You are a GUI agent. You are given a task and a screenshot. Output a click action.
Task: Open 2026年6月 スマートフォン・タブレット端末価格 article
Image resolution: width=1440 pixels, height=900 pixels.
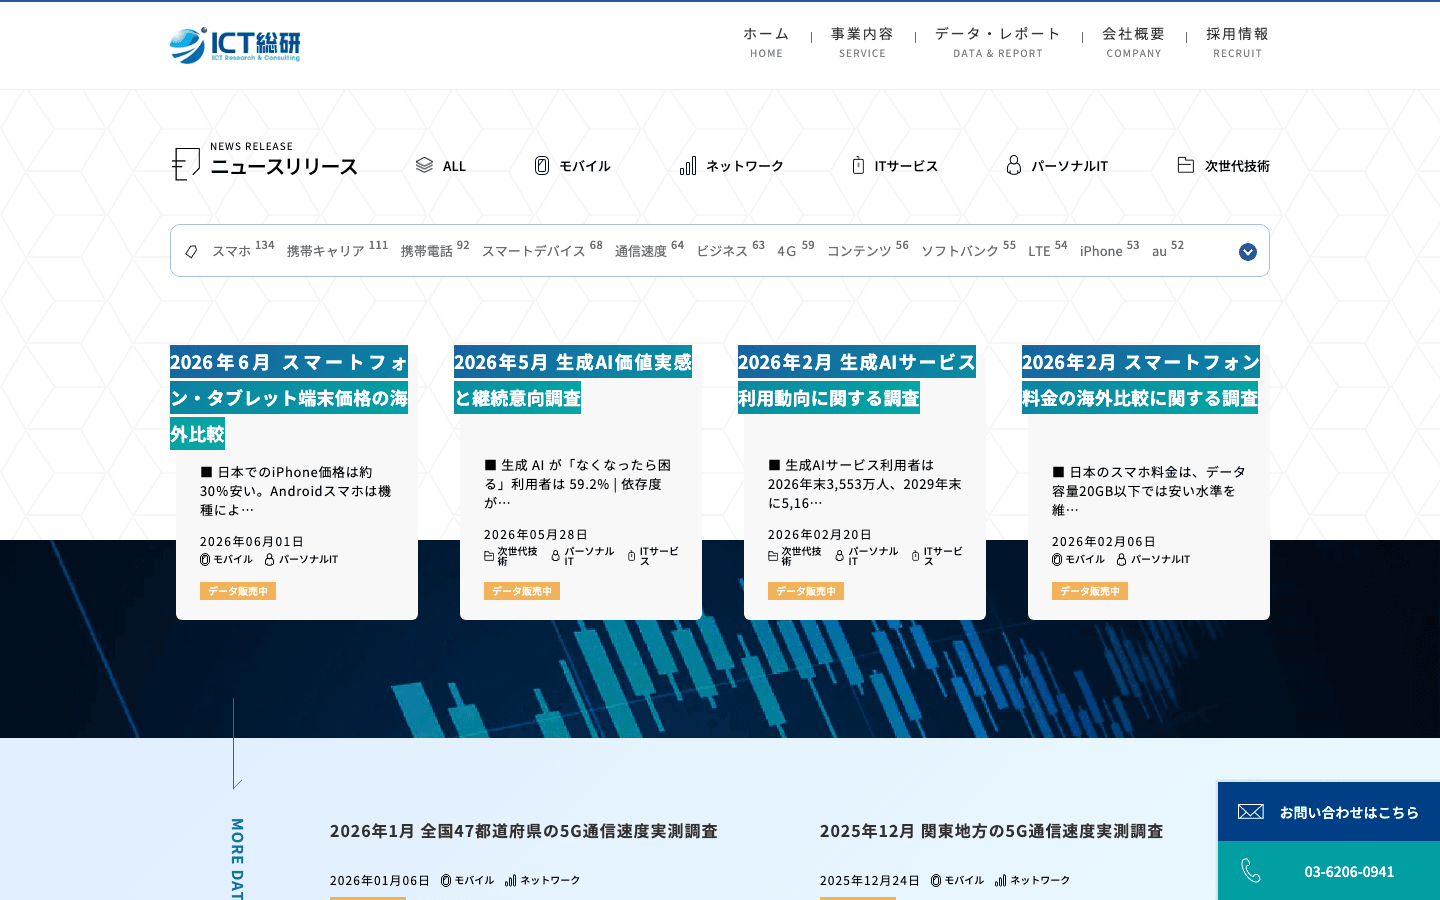coord(289,398)
